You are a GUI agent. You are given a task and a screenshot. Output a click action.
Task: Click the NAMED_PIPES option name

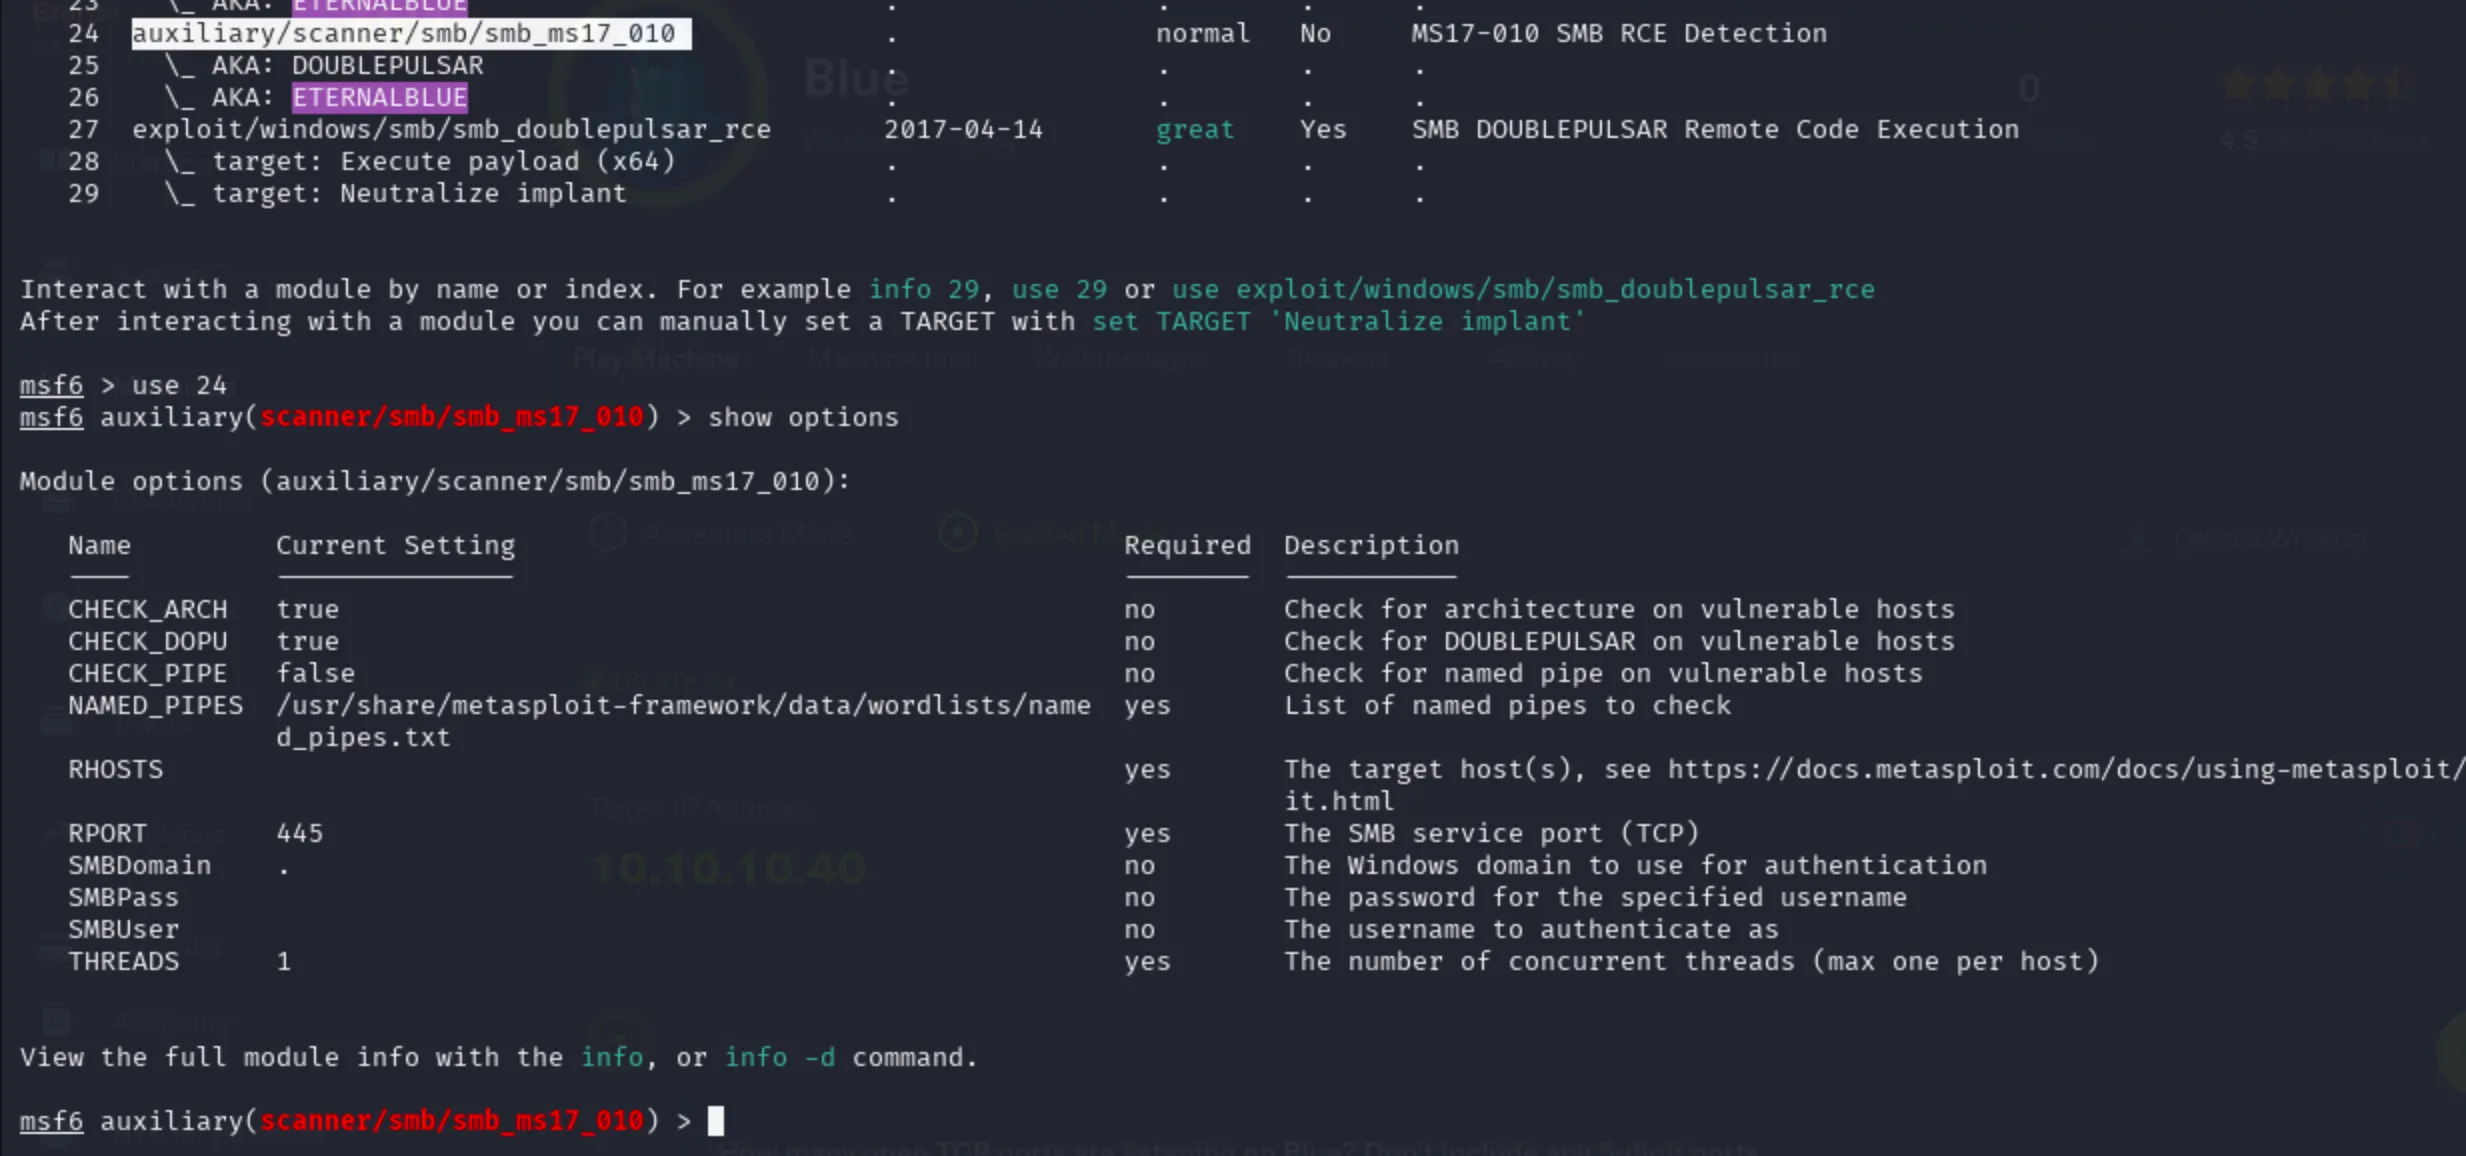(155, 706)
